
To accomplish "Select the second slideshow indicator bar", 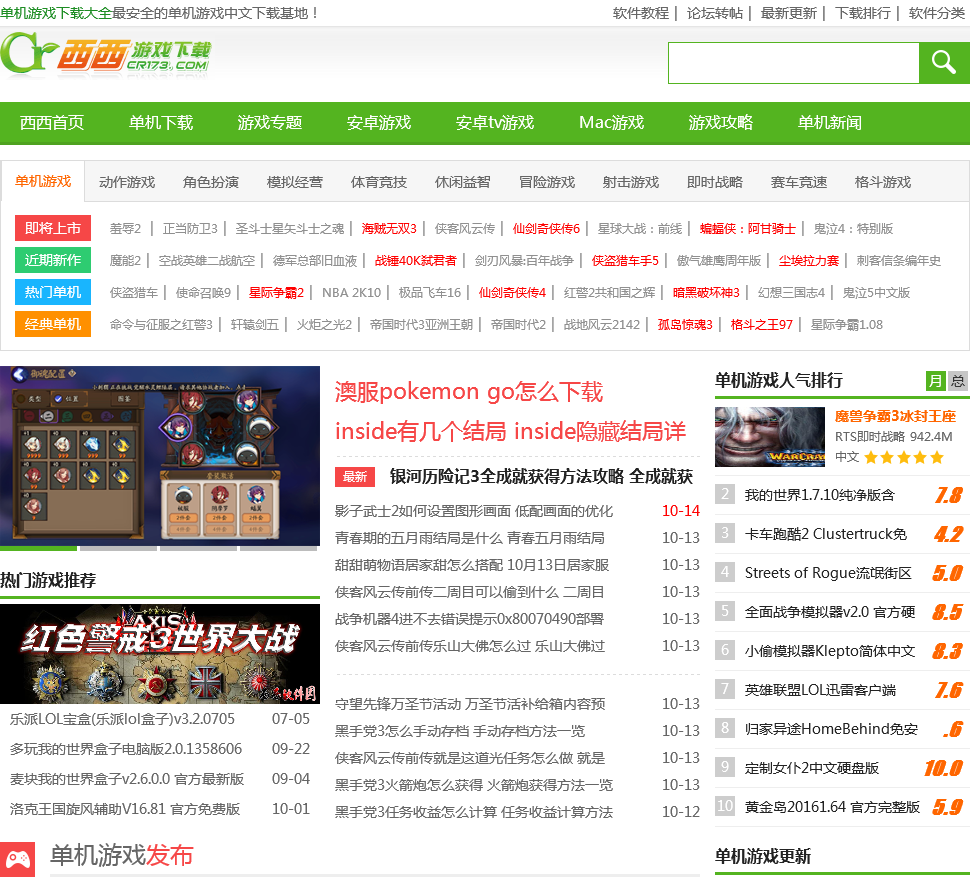I will 118,548.
